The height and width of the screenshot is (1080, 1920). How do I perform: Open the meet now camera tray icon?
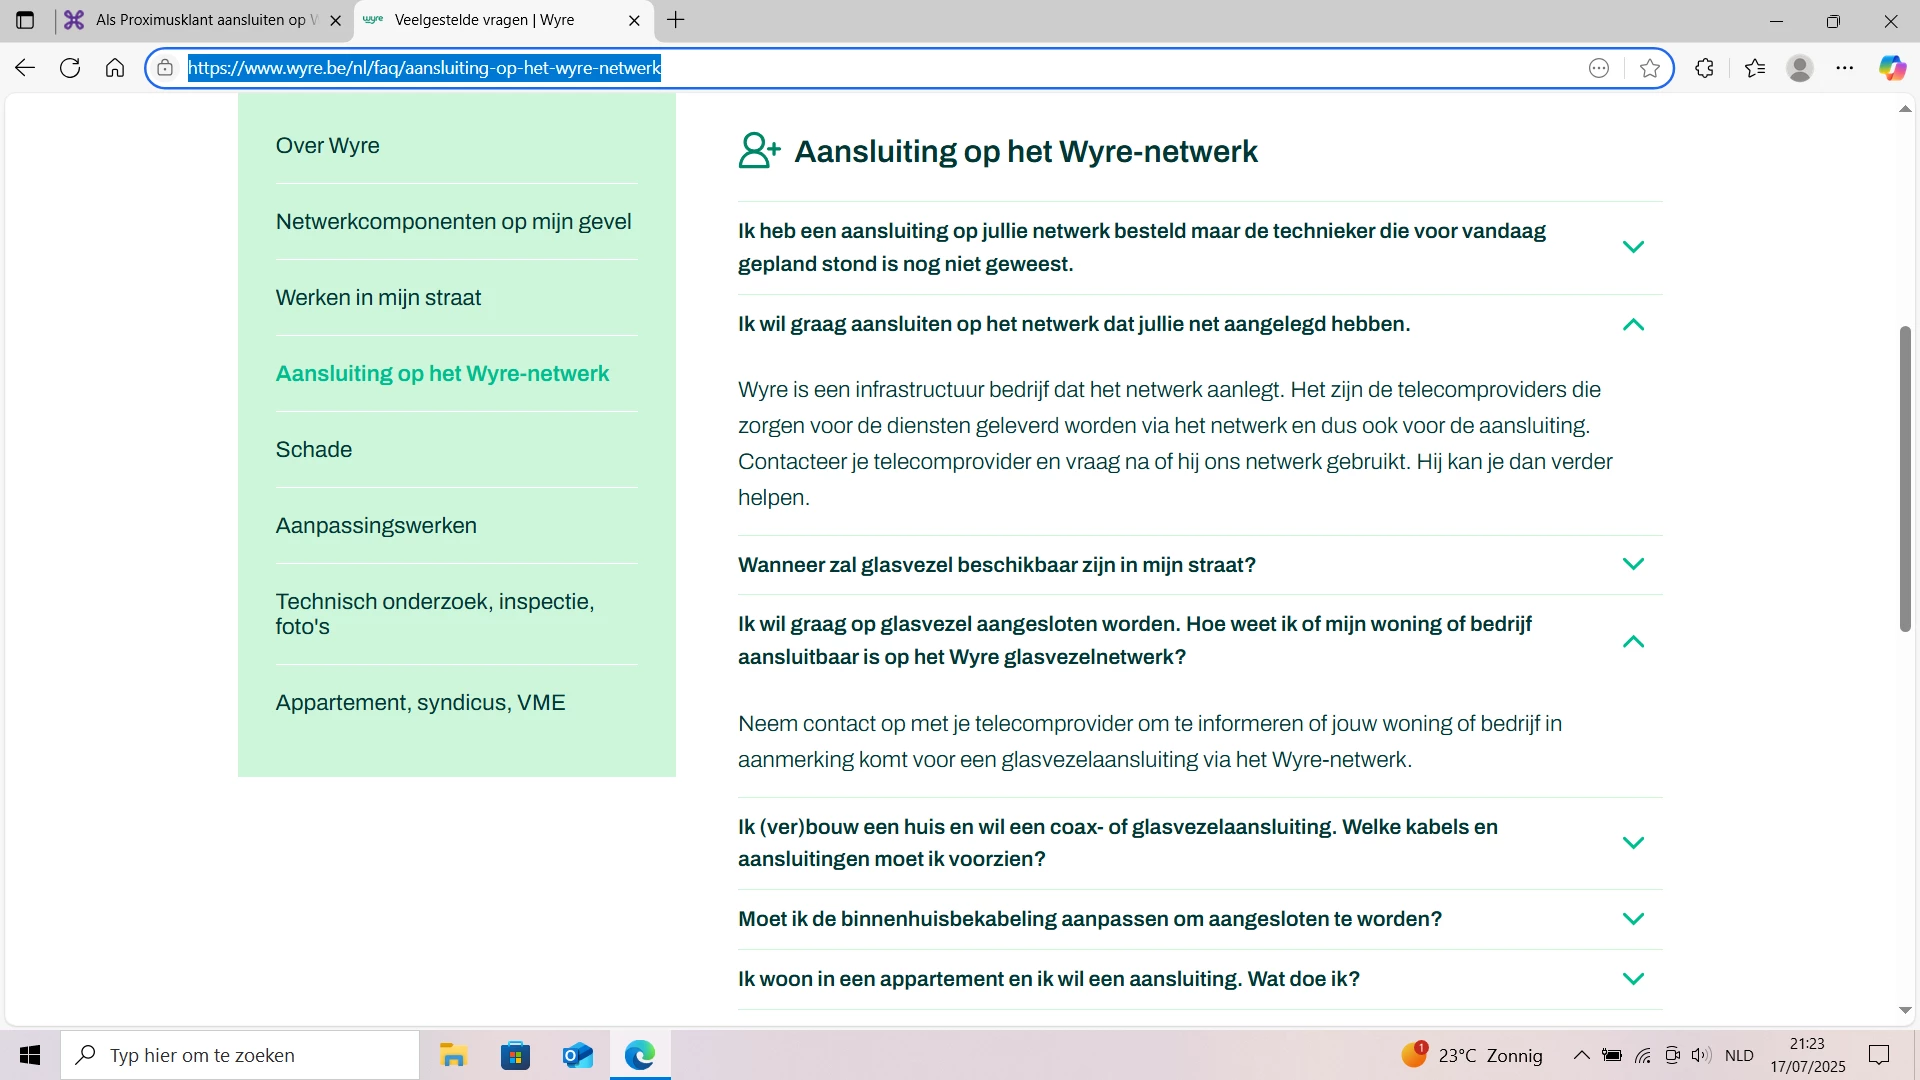(1673, 1055)
